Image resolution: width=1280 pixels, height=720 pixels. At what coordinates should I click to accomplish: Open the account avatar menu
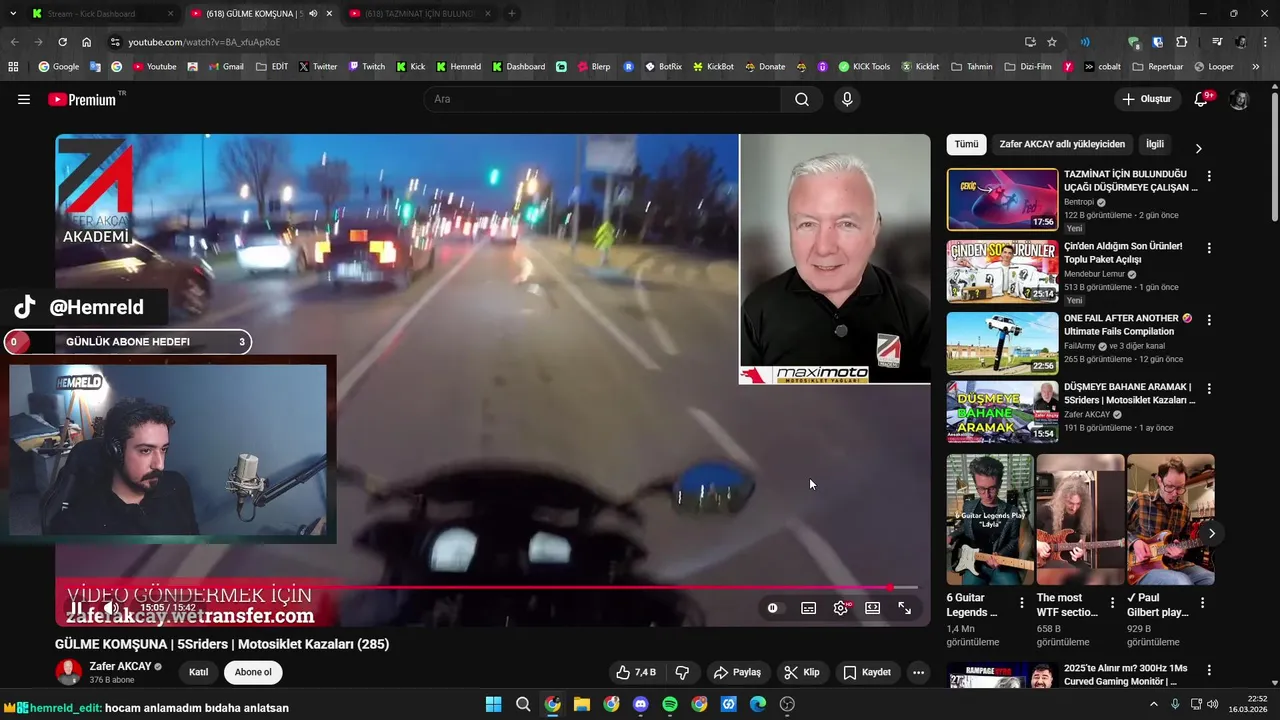coord(1239,99)
